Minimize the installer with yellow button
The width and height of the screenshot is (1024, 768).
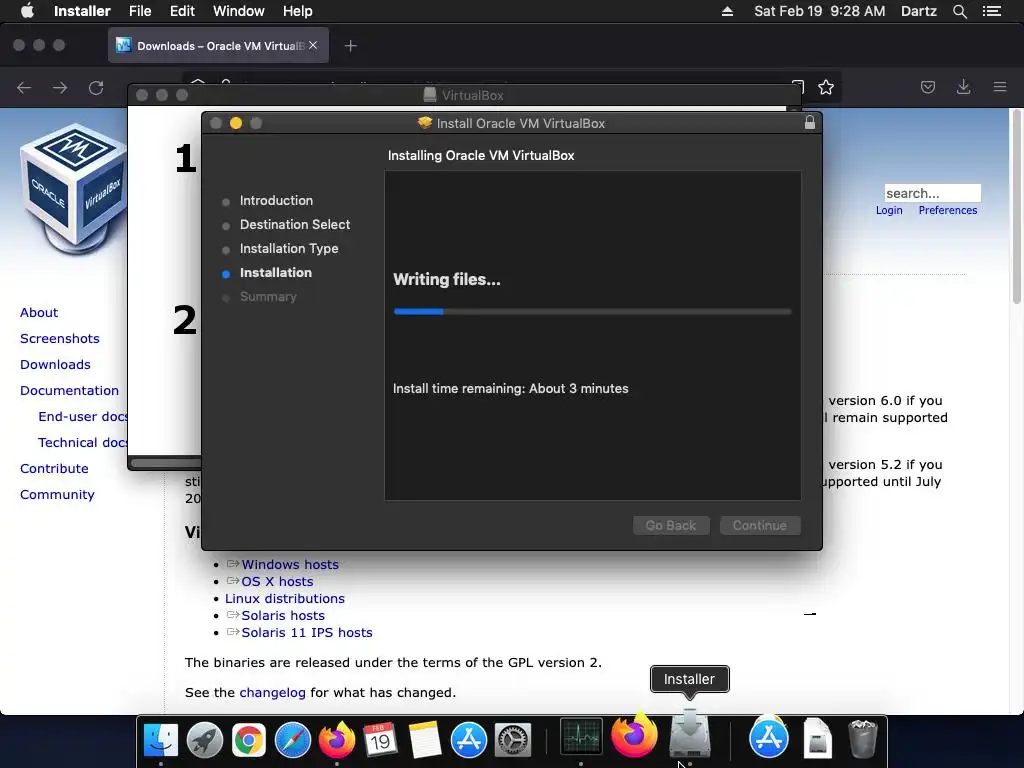point(236,123)
